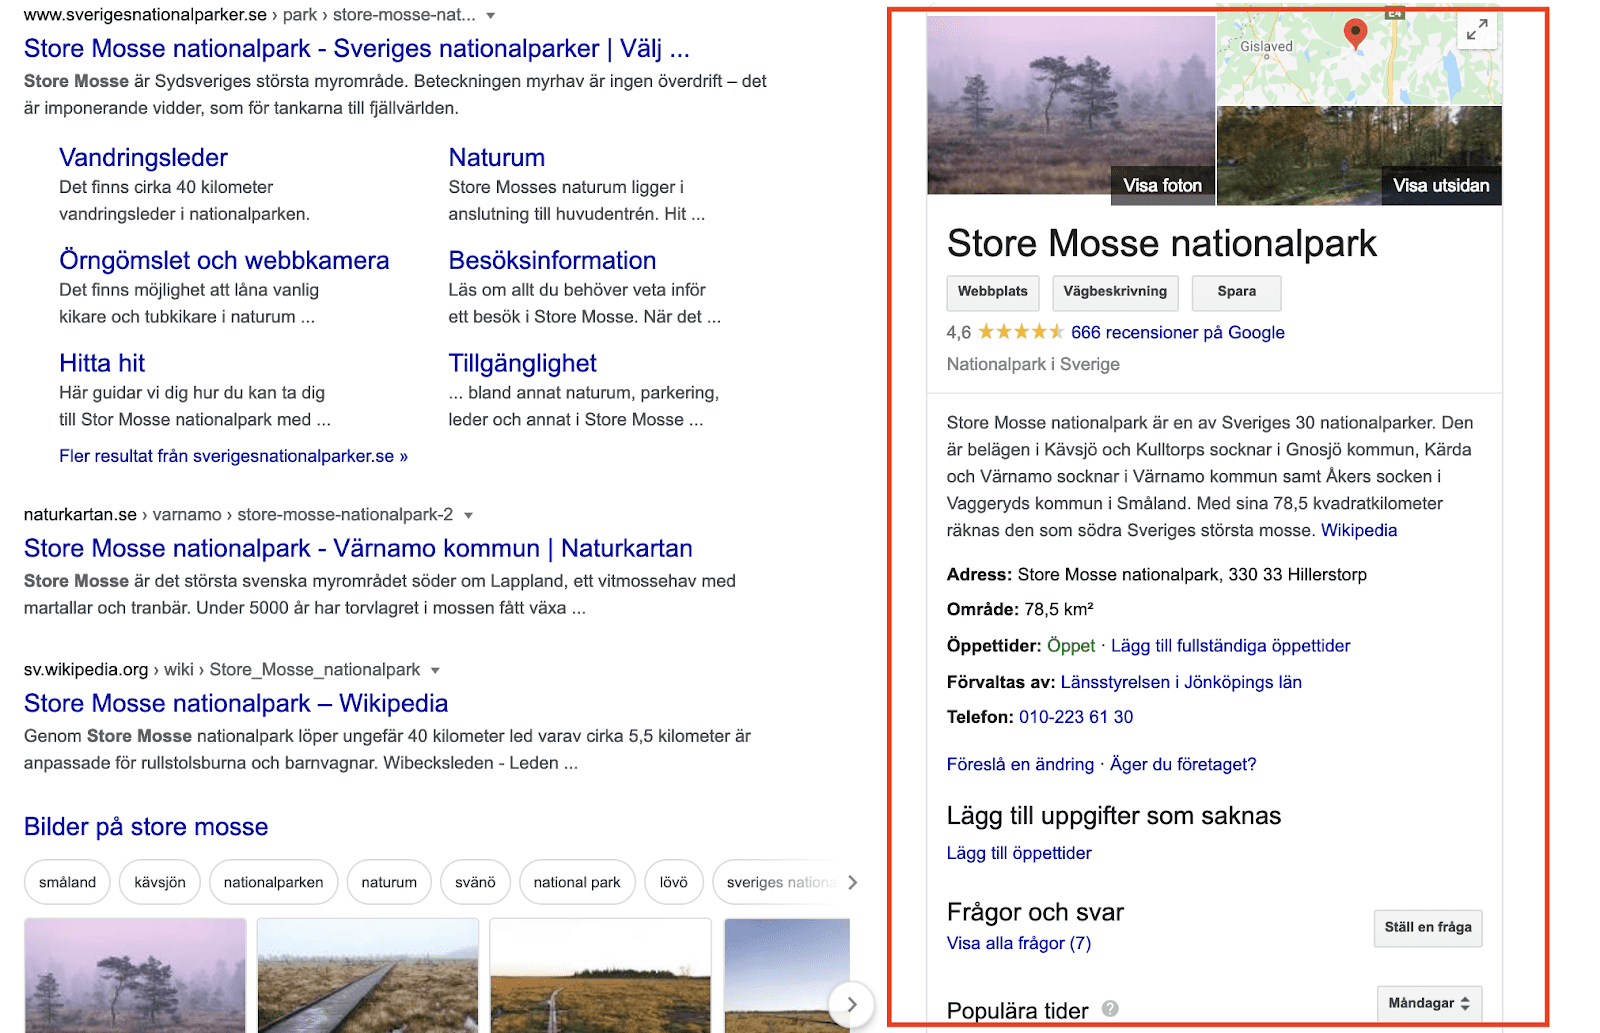Select the lövö image filter chip

click(673, 882)
